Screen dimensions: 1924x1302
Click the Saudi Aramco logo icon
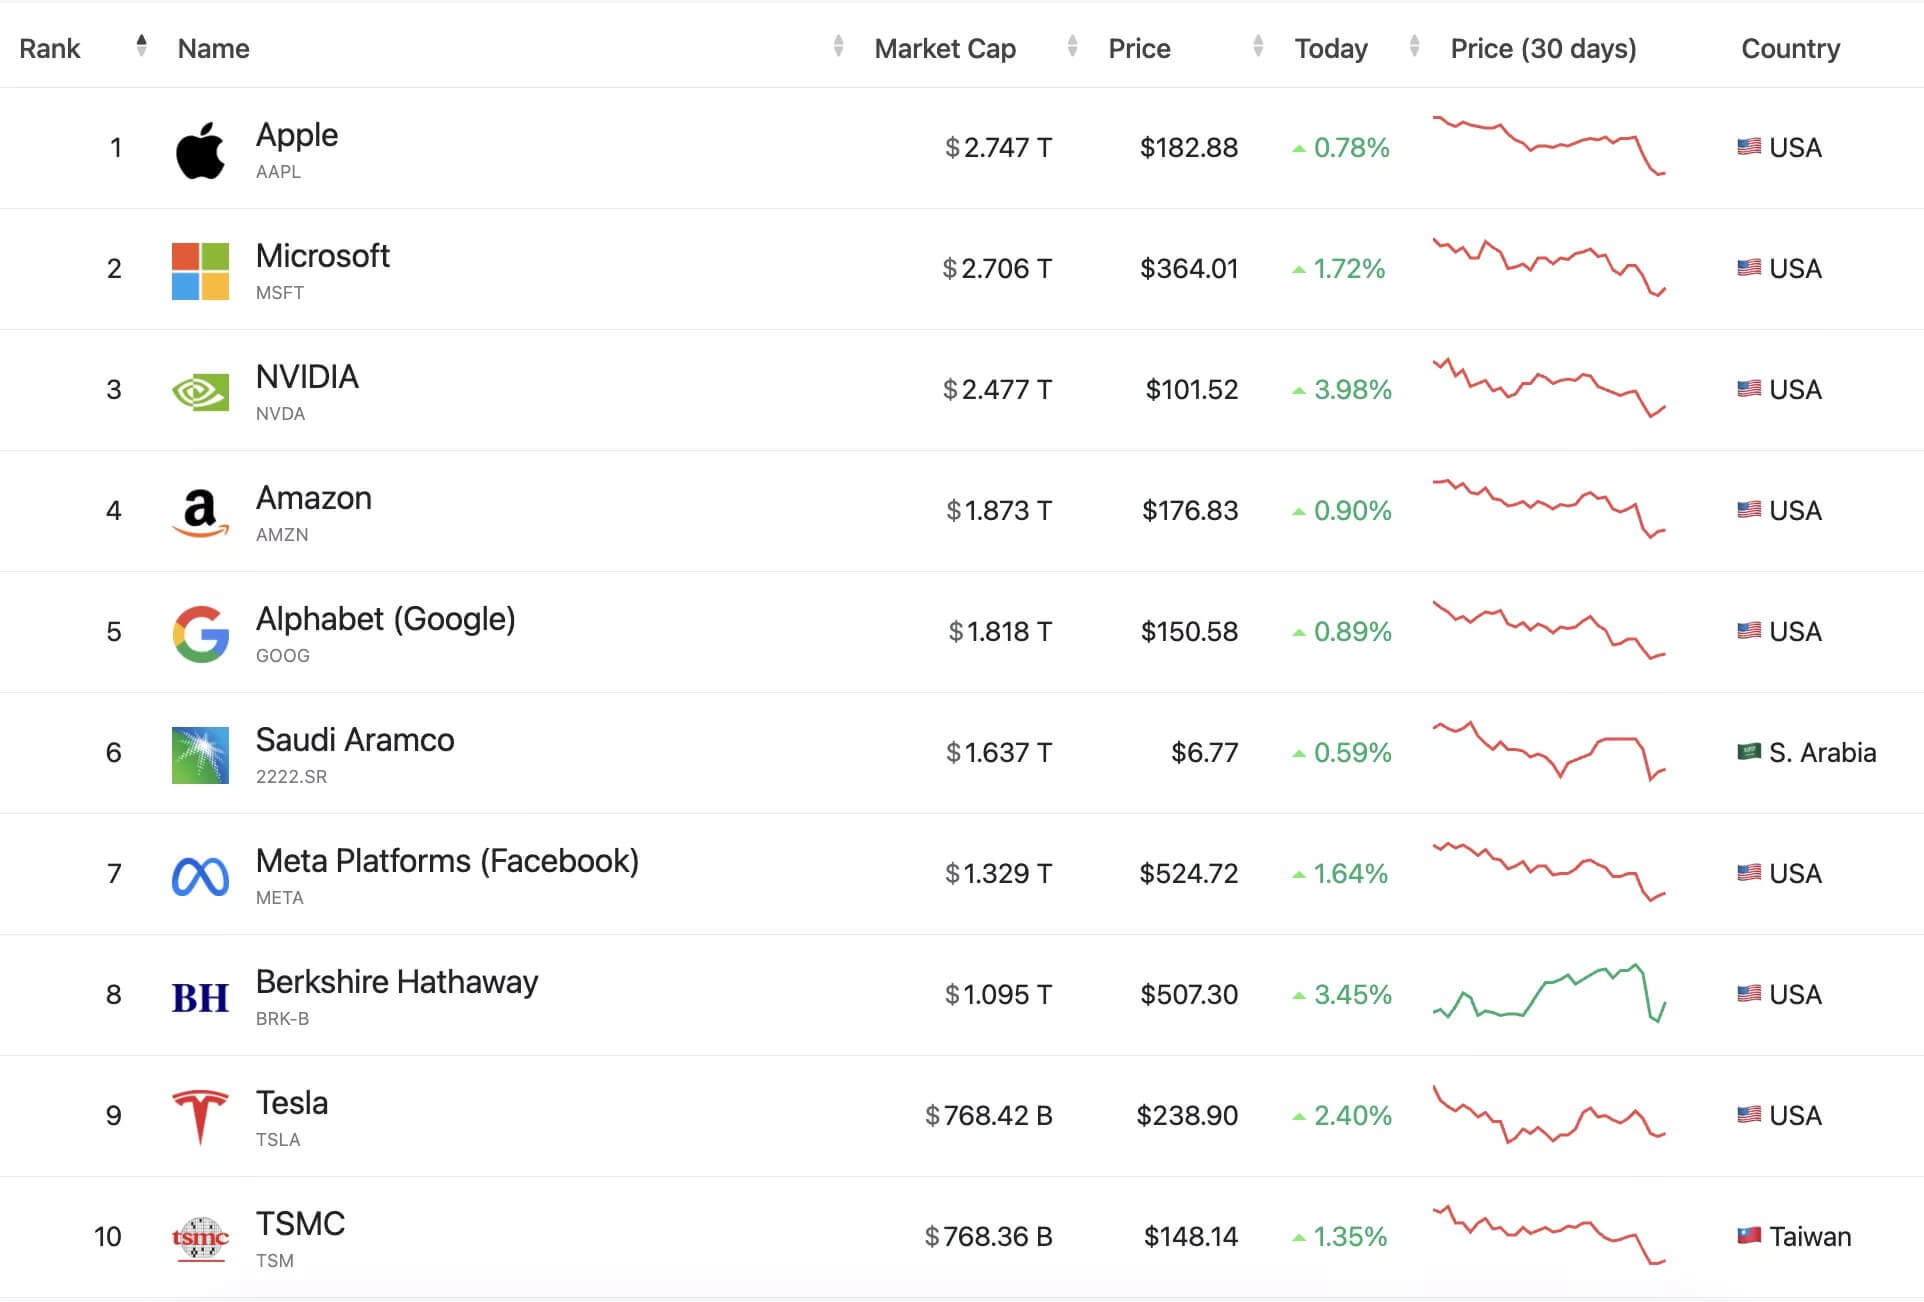click(x=200, y=755)
